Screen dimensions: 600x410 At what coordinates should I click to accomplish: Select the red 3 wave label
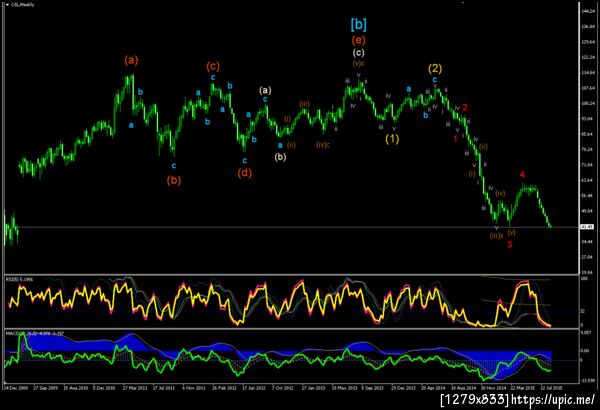click(x=510, y=244)
